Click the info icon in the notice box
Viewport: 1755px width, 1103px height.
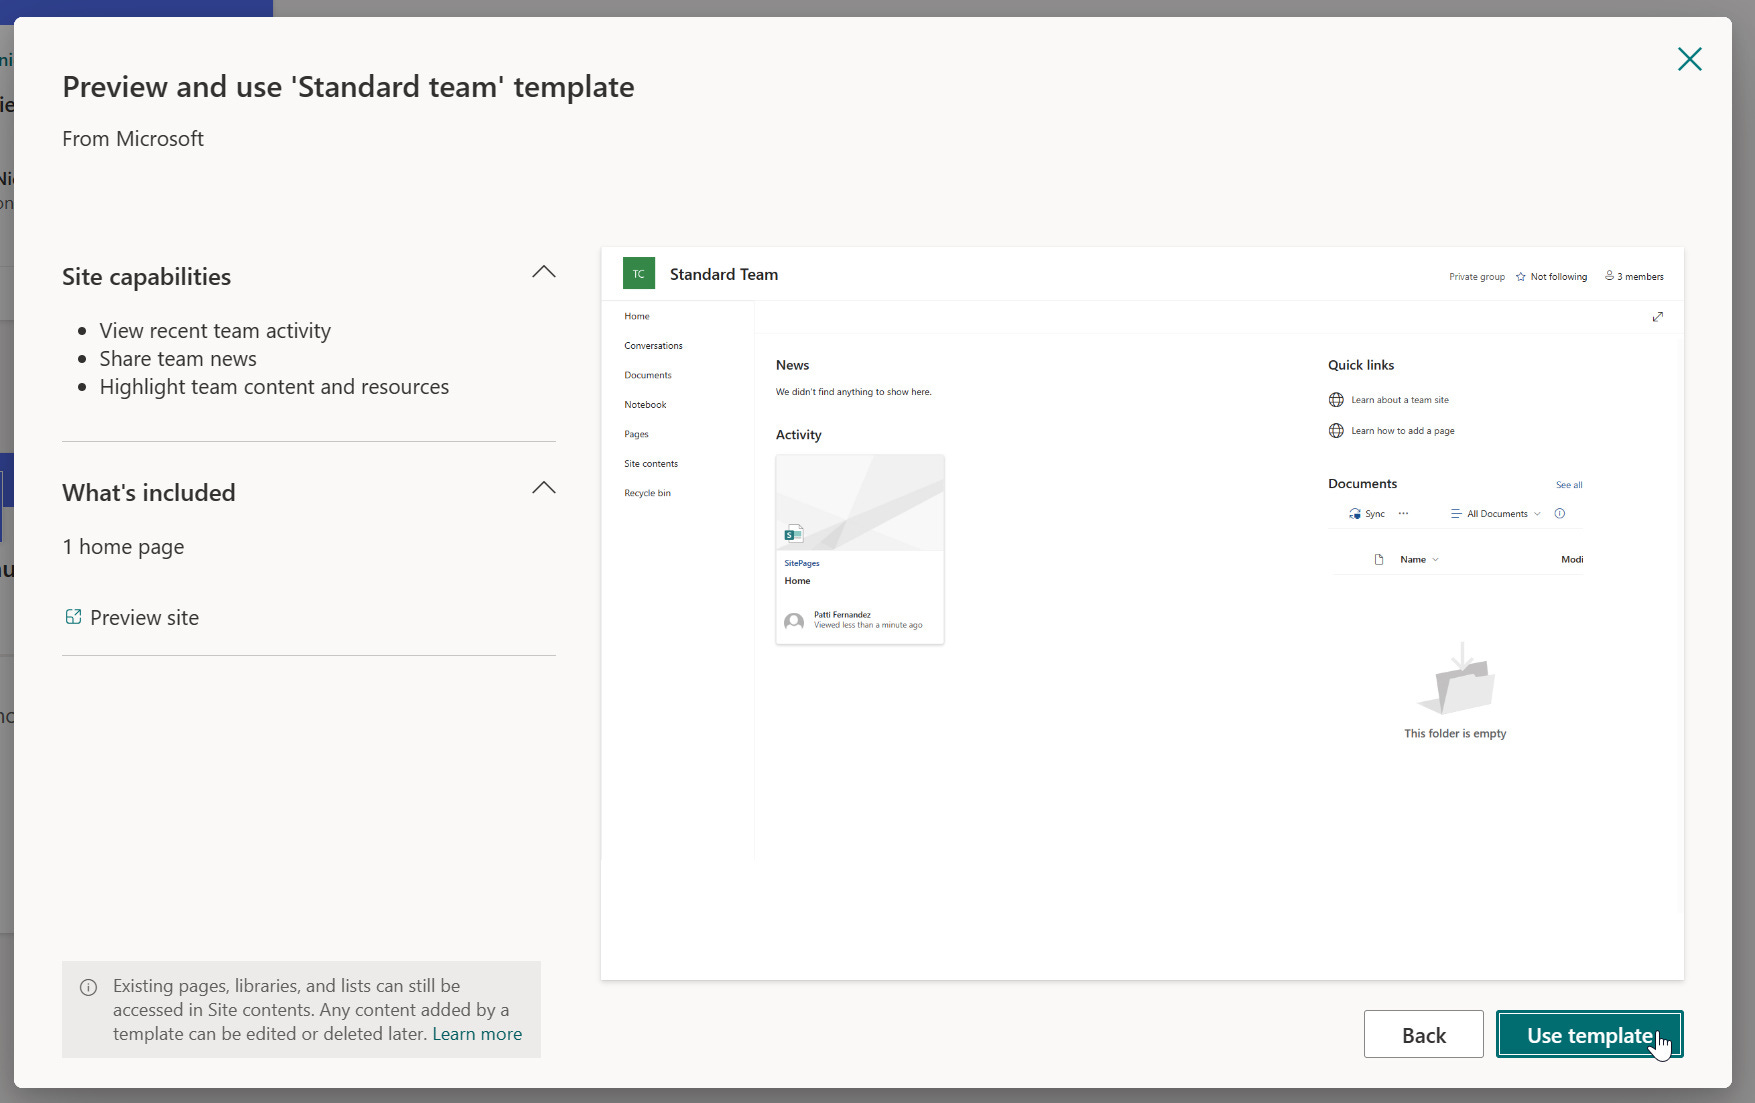88,987
